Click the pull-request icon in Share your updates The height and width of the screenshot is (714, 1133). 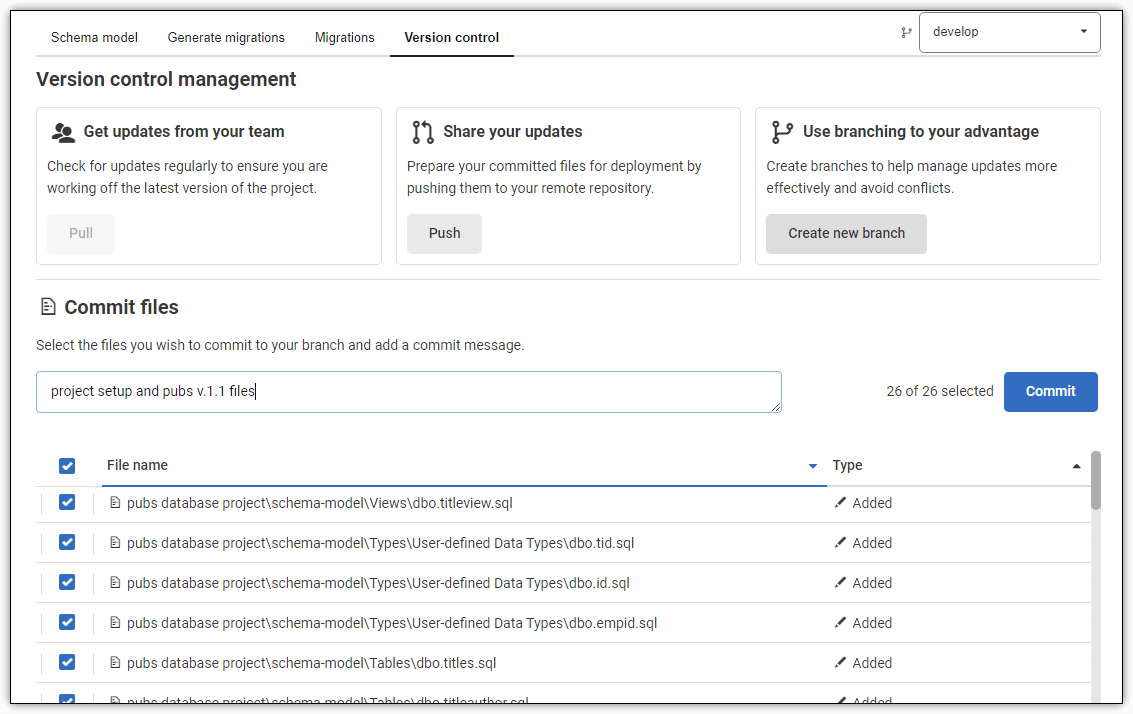[423, 132]
